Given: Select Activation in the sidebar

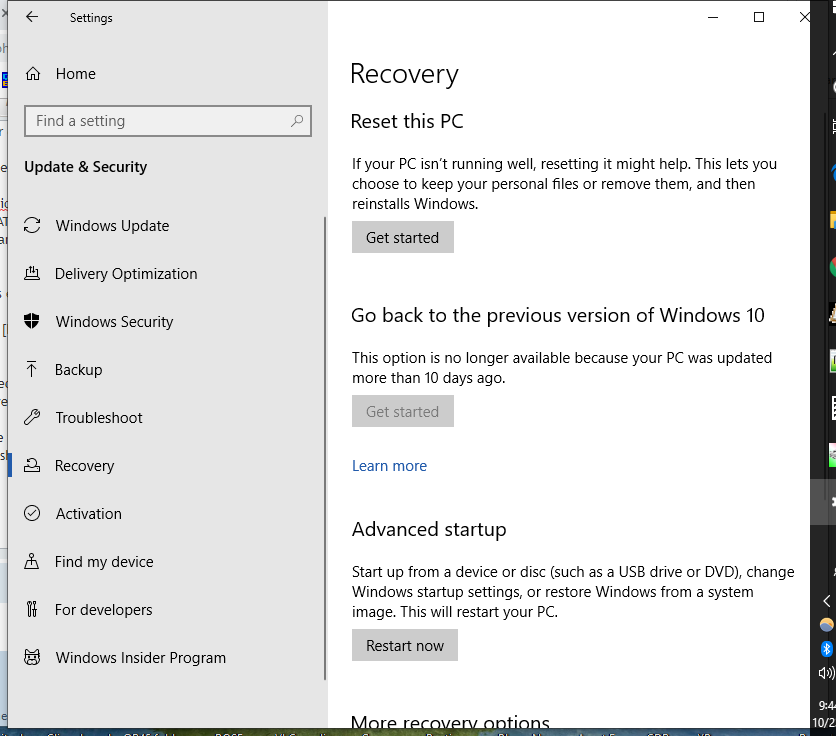Looking at the screenshot, I should 89,514.
